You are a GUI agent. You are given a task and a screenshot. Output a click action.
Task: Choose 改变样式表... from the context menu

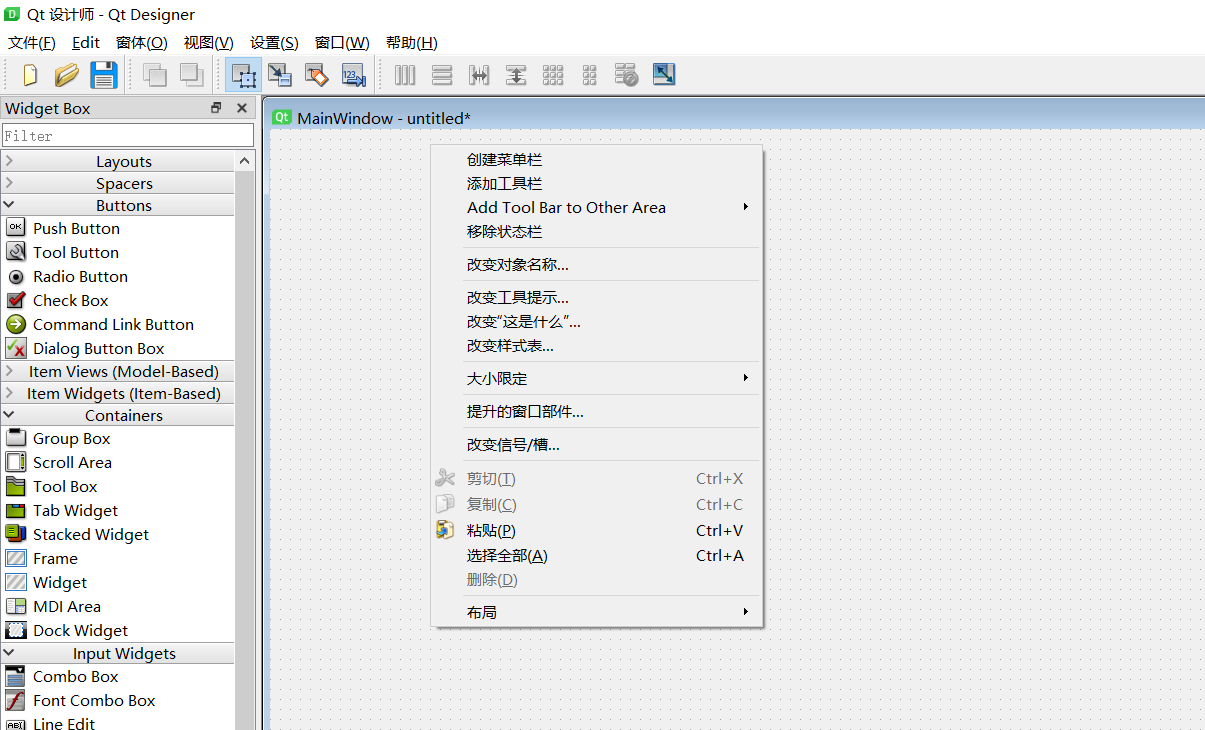(596, 345)
